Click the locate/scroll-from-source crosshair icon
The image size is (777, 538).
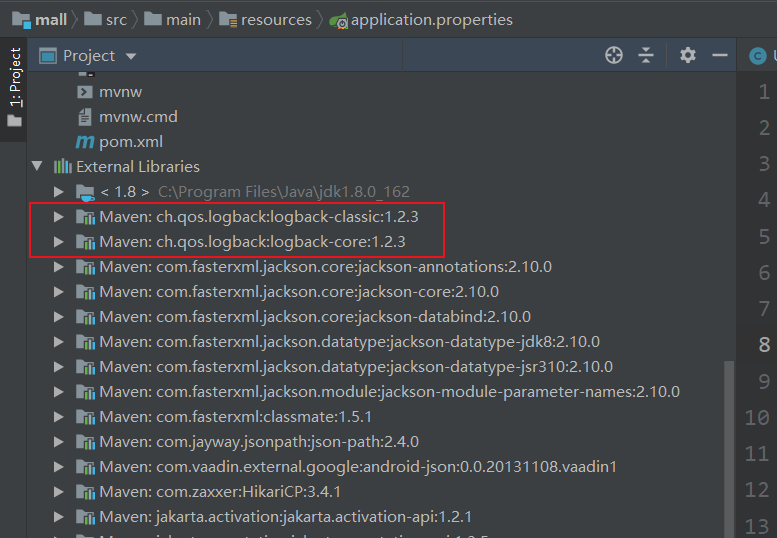pyautogui.click(x=614, y=55)
